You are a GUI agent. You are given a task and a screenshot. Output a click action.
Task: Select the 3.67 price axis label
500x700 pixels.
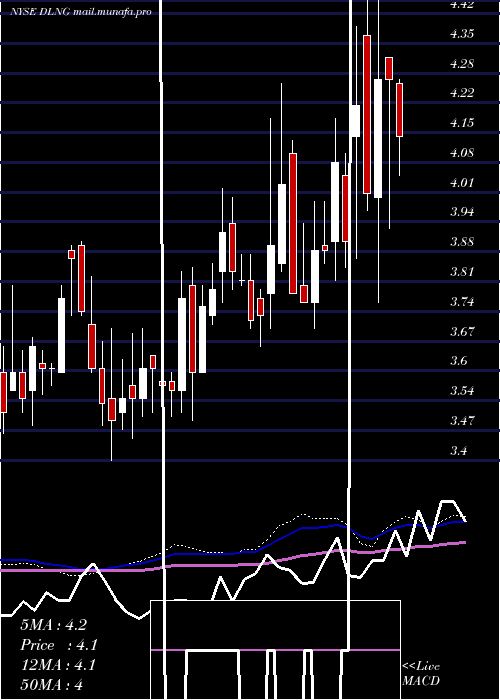pos(462,331)
